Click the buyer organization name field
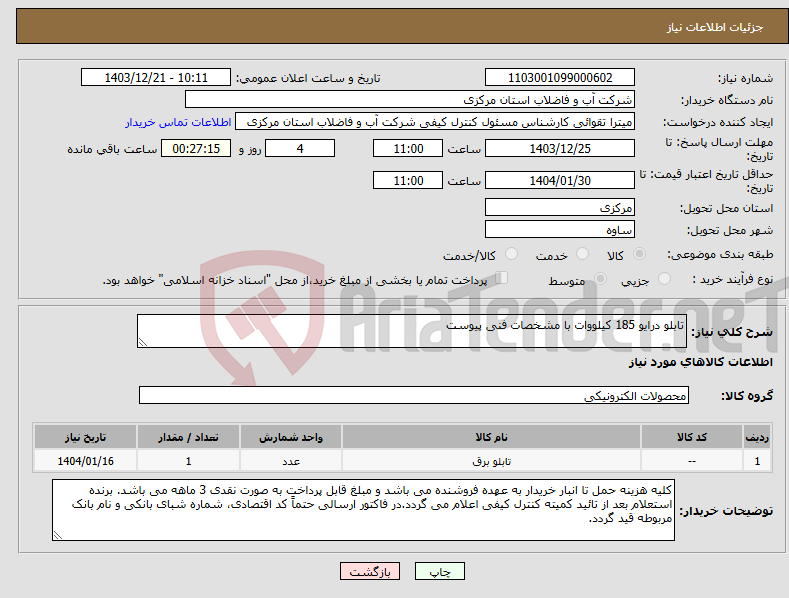 pyautogui.click(x=410, y=100)
